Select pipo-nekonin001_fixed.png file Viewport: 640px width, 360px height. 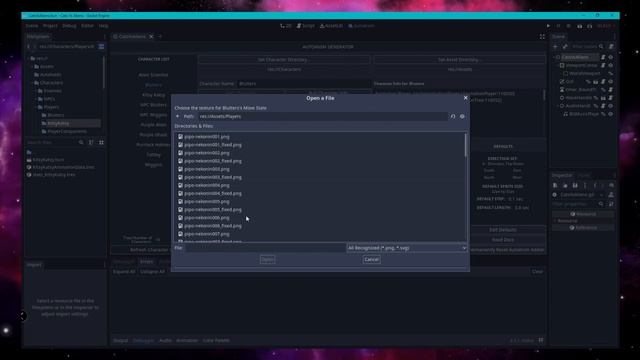[213, 145]
